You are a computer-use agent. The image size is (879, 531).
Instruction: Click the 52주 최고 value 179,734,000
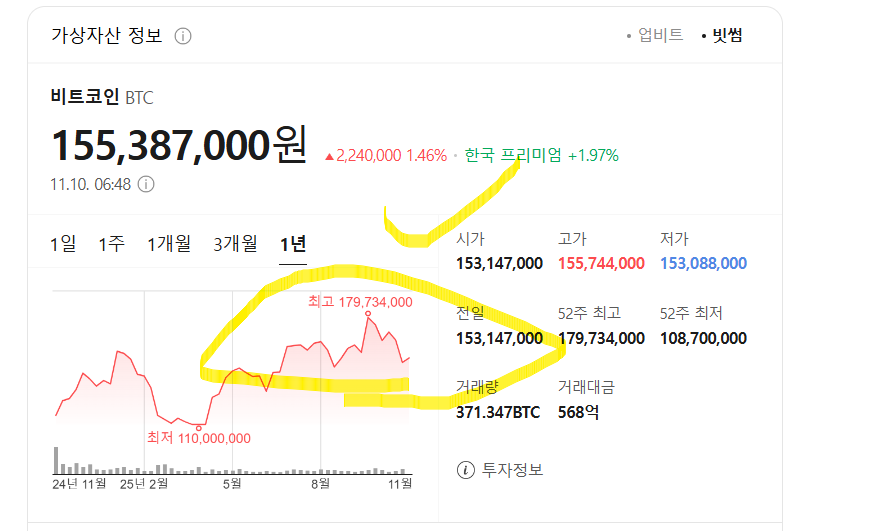601,338
